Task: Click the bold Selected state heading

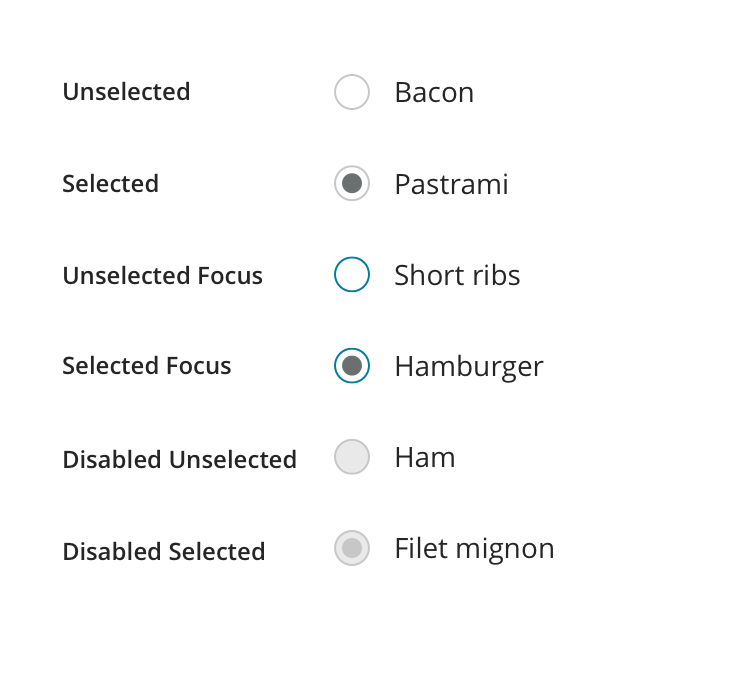Action: [x=110, y=184]
